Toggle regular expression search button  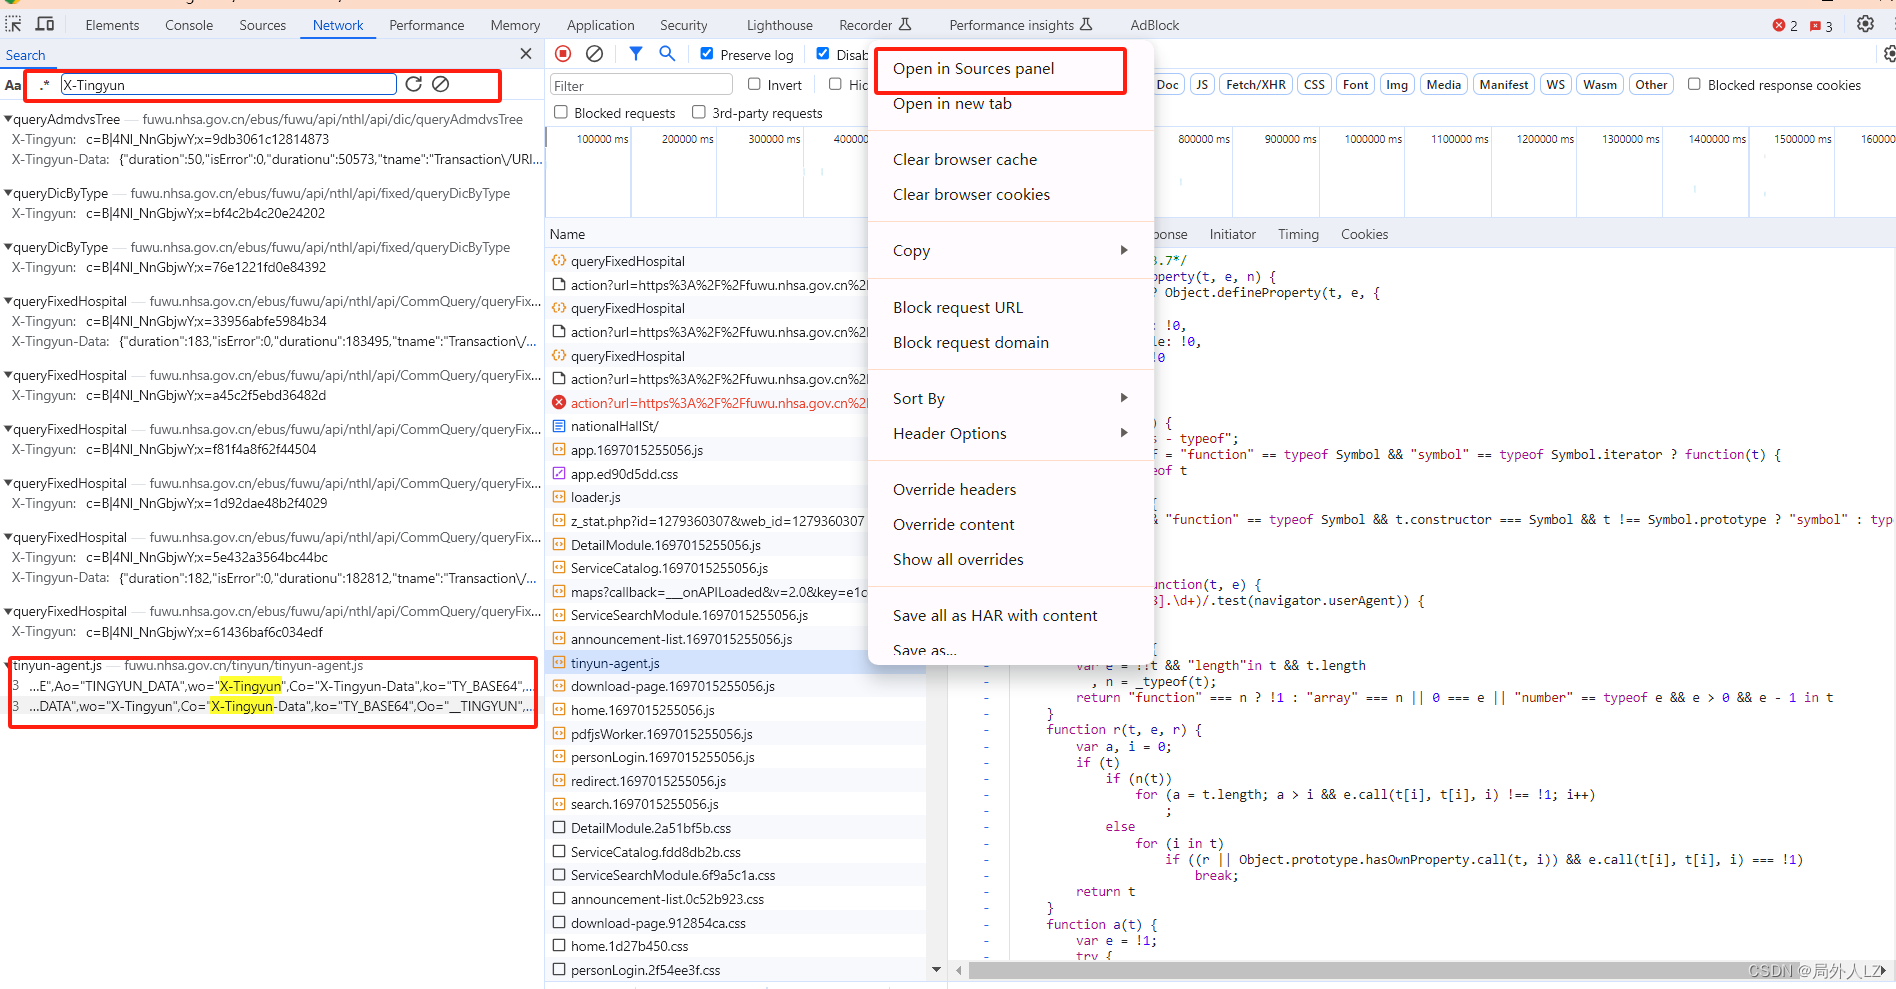(x=44, y=85)
